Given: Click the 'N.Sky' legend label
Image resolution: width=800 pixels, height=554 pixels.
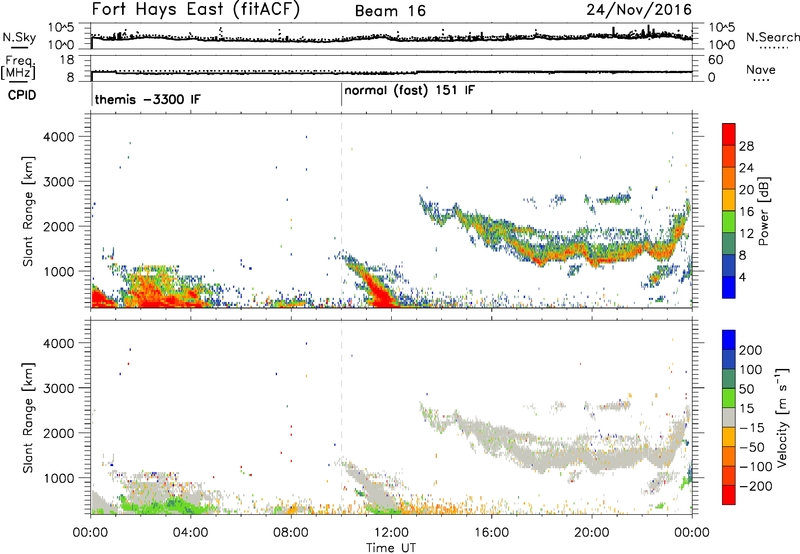Looking at the screenshot, I should [x=19, y=37].
